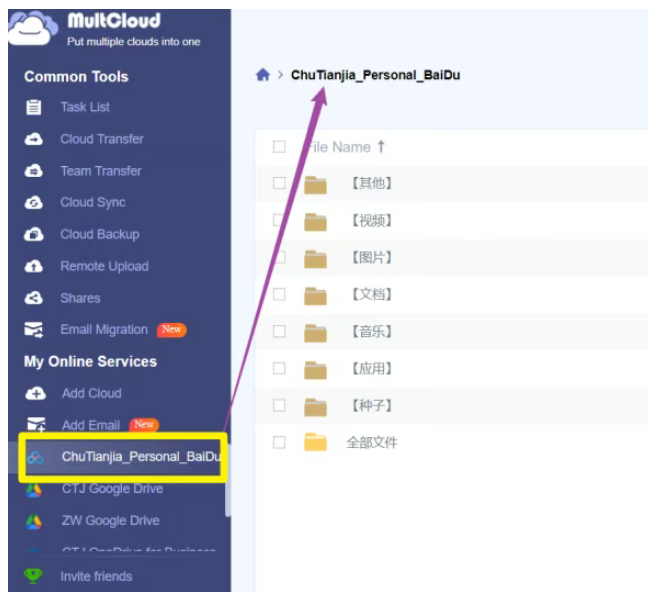Click the File Name column header
Viewport: 648px width, 592px height.
click(340, 147)
